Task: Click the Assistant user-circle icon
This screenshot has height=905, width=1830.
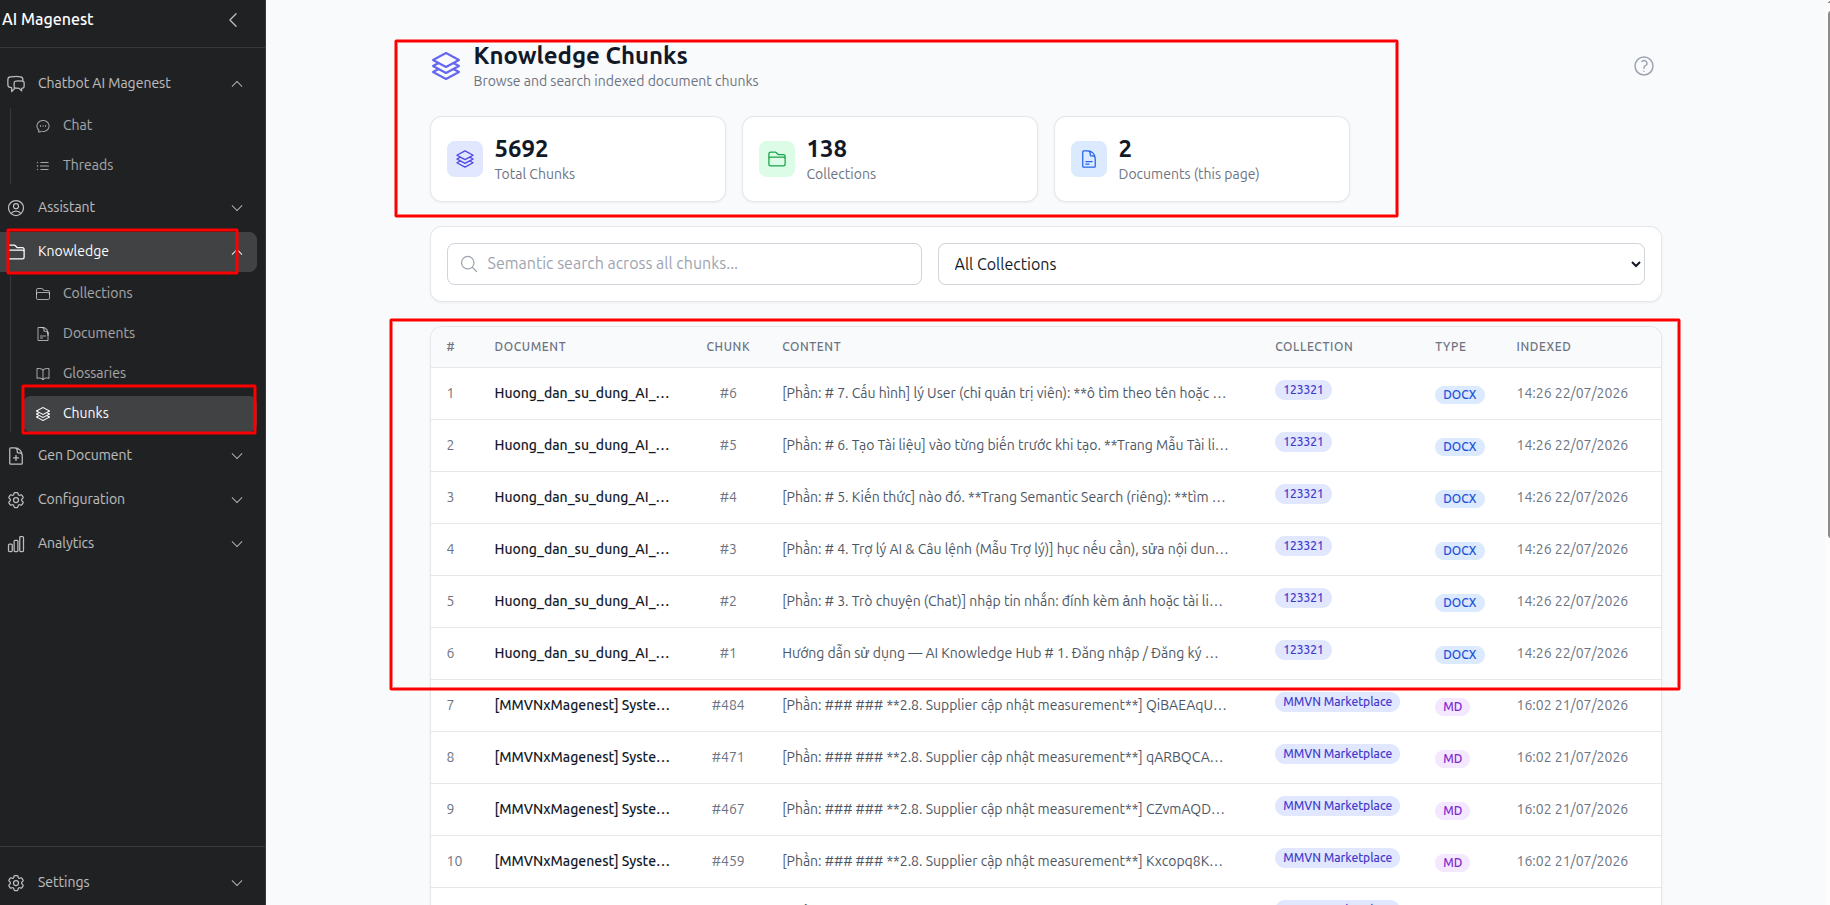Action: 16,208
